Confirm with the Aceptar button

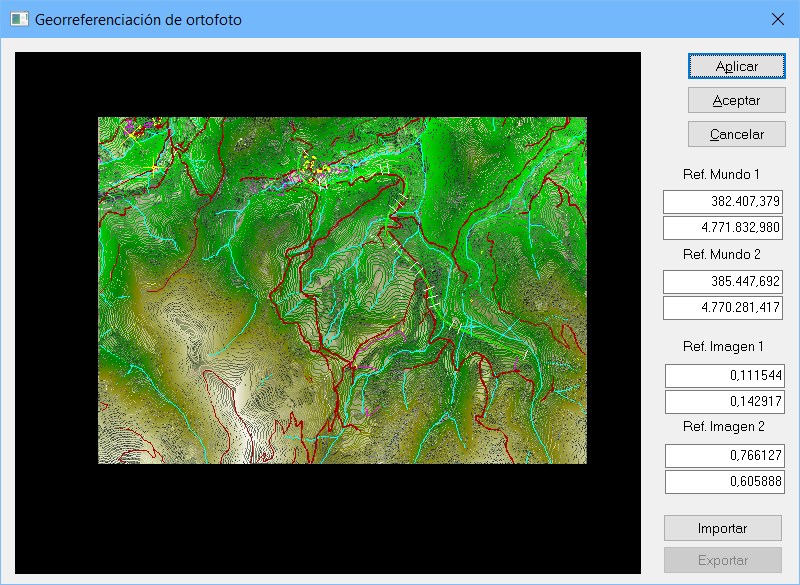[736, 100]
